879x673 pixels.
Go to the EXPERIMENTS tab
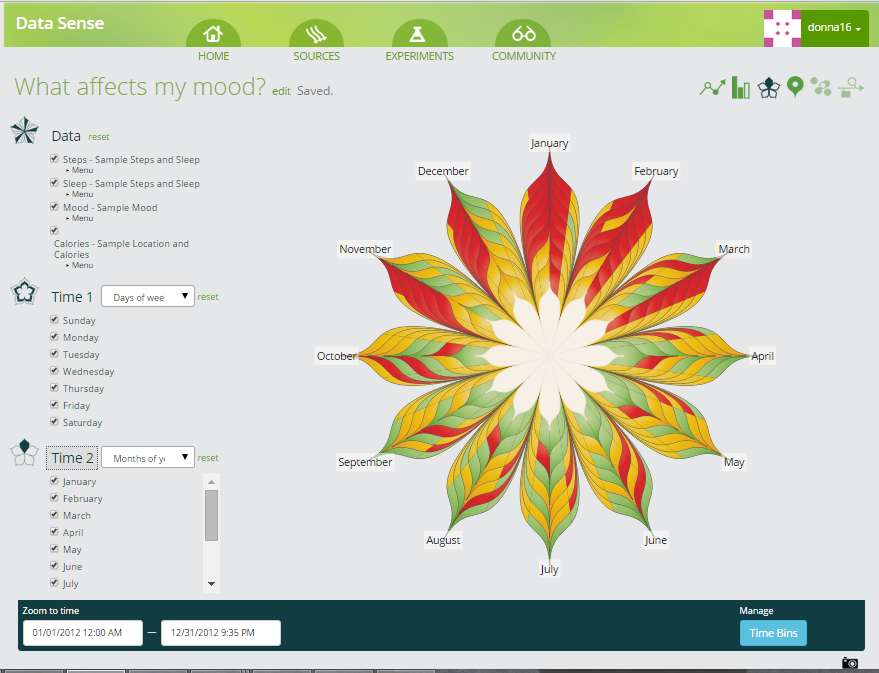click(x=419, y=56)
